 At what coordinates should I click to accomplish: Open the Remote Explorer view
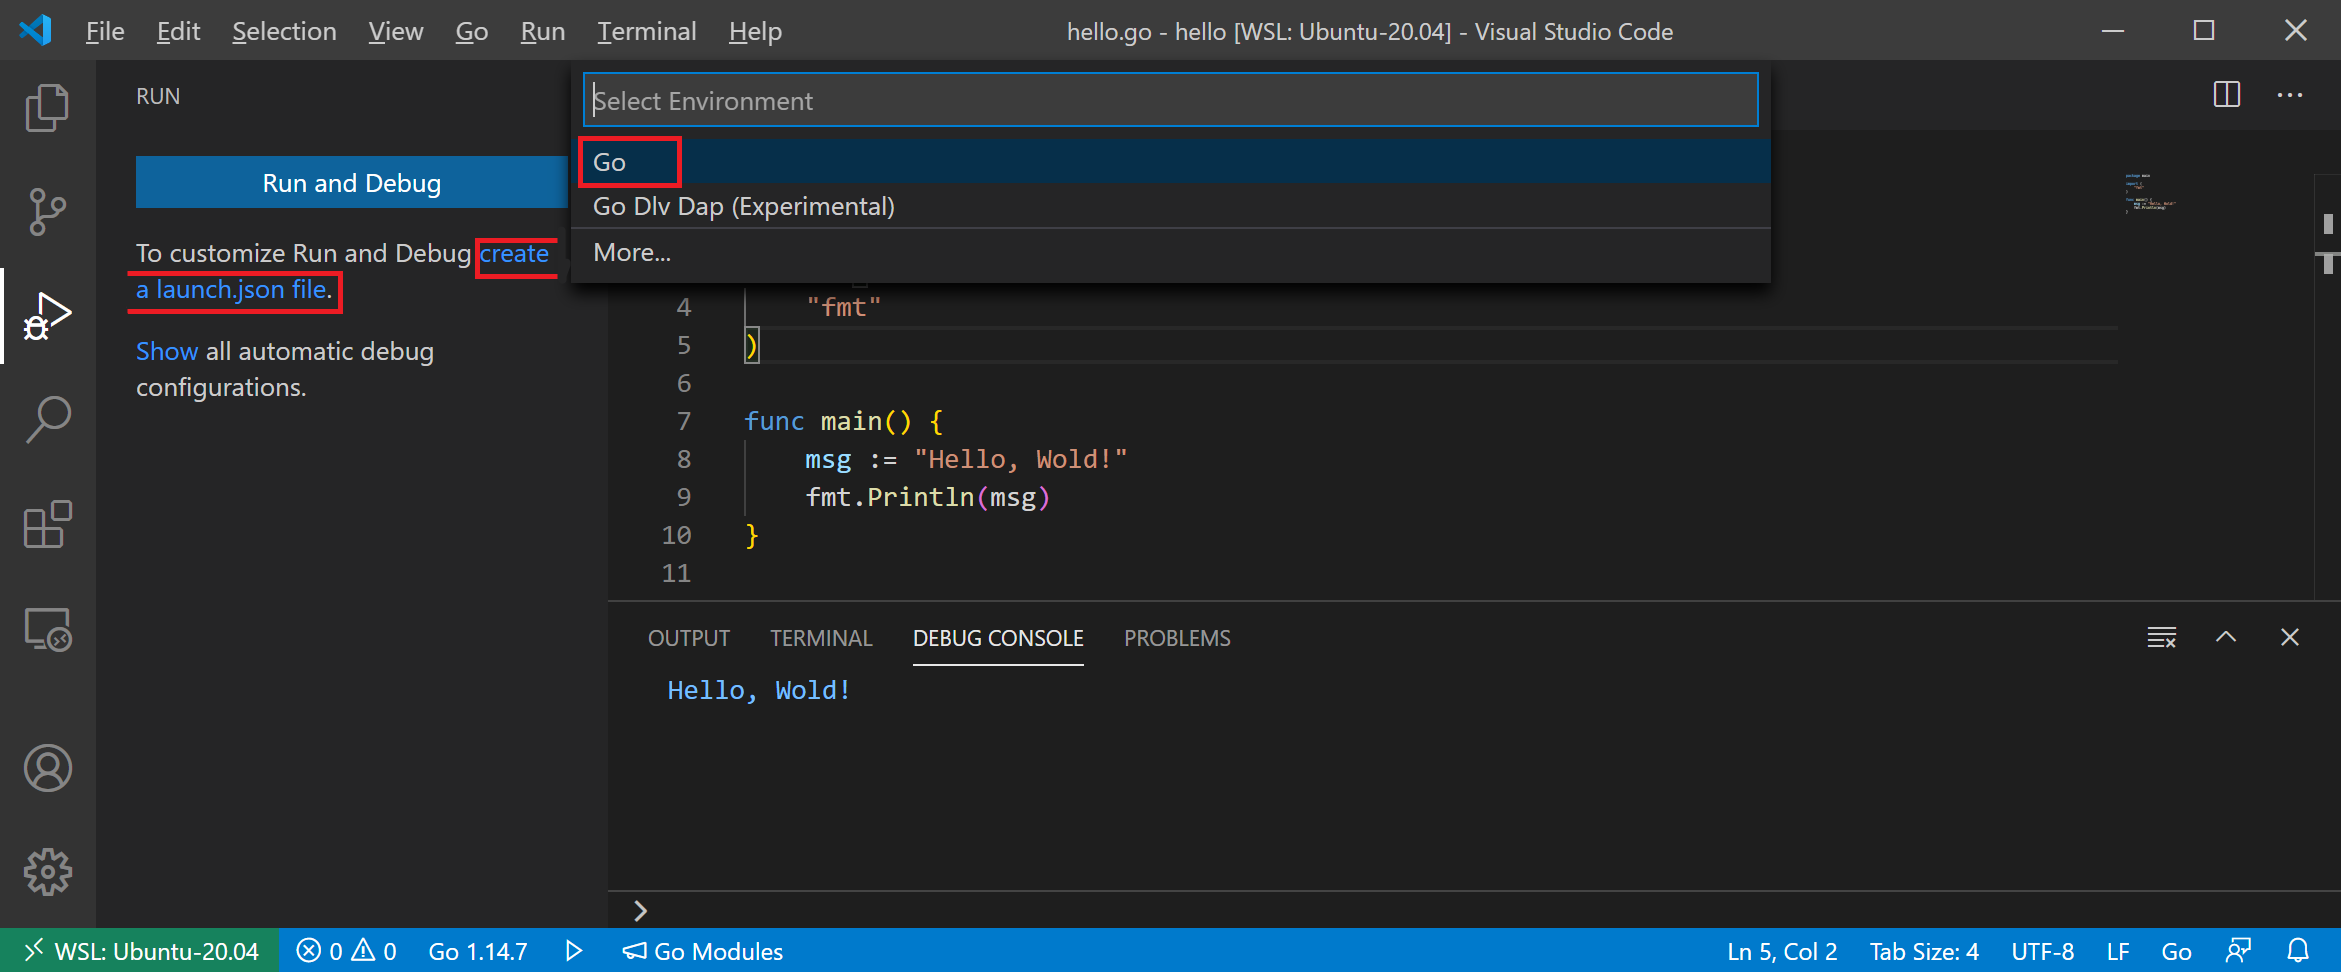pos(47,630)
